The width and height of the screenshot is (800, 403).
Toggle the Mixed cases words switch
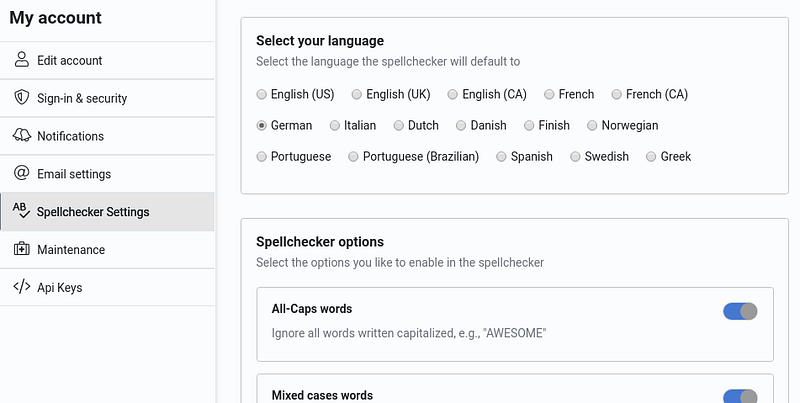point(740,397)
